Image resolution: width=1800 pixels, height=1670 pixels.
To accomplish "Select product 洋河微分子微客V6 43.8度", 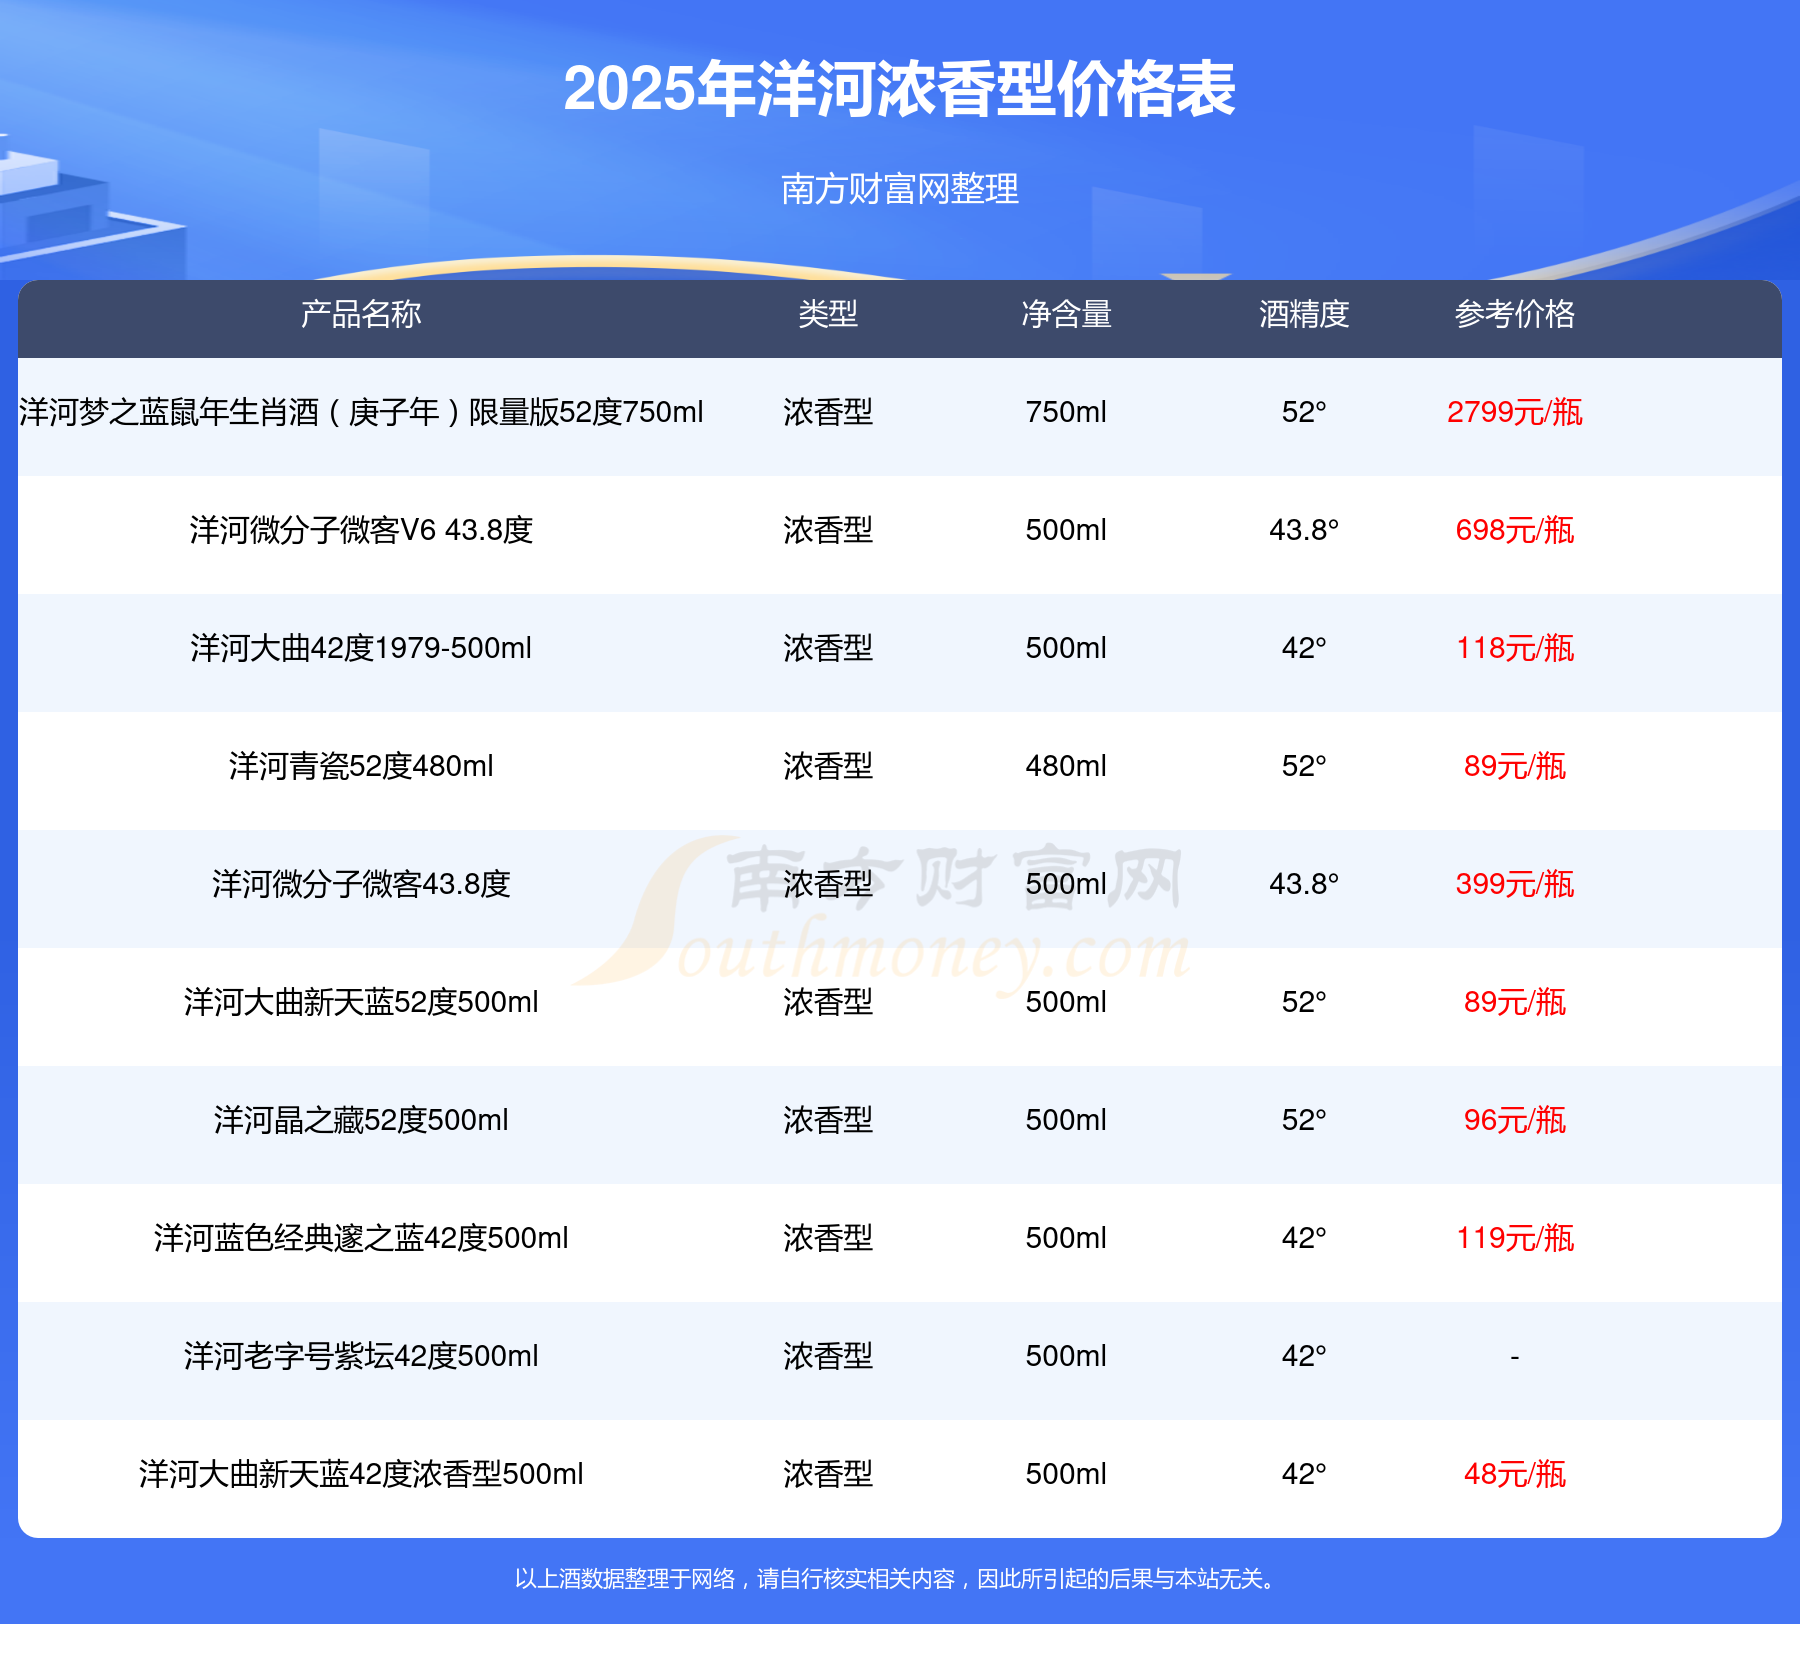I will 361,530.
